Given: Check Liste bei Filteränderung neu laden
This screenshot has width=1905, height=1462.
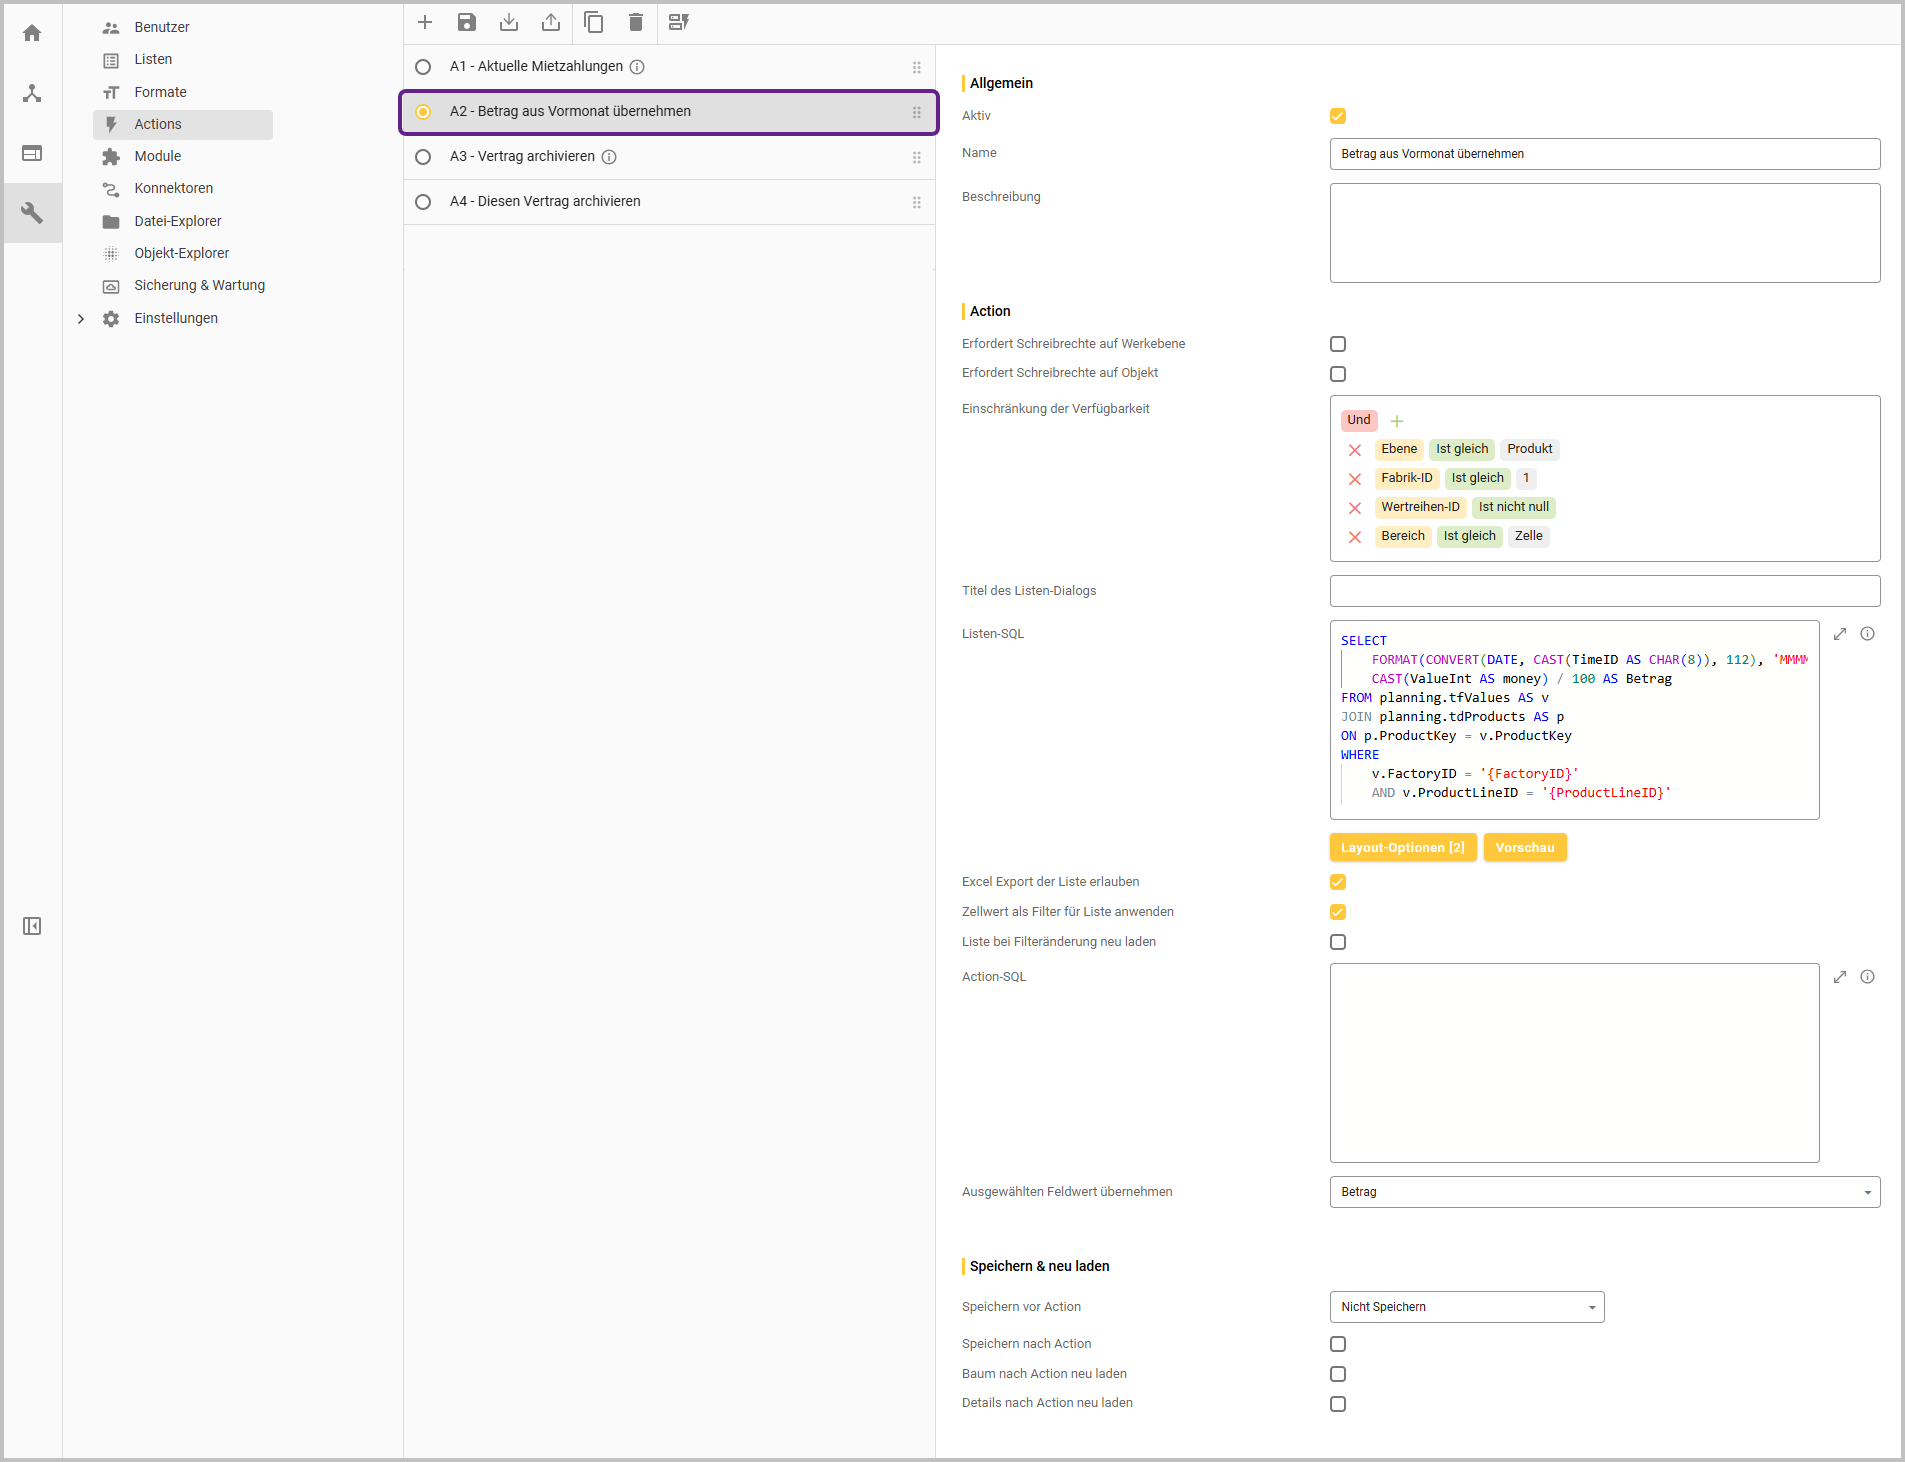Looking at the screenshot, I should 1338,942.
